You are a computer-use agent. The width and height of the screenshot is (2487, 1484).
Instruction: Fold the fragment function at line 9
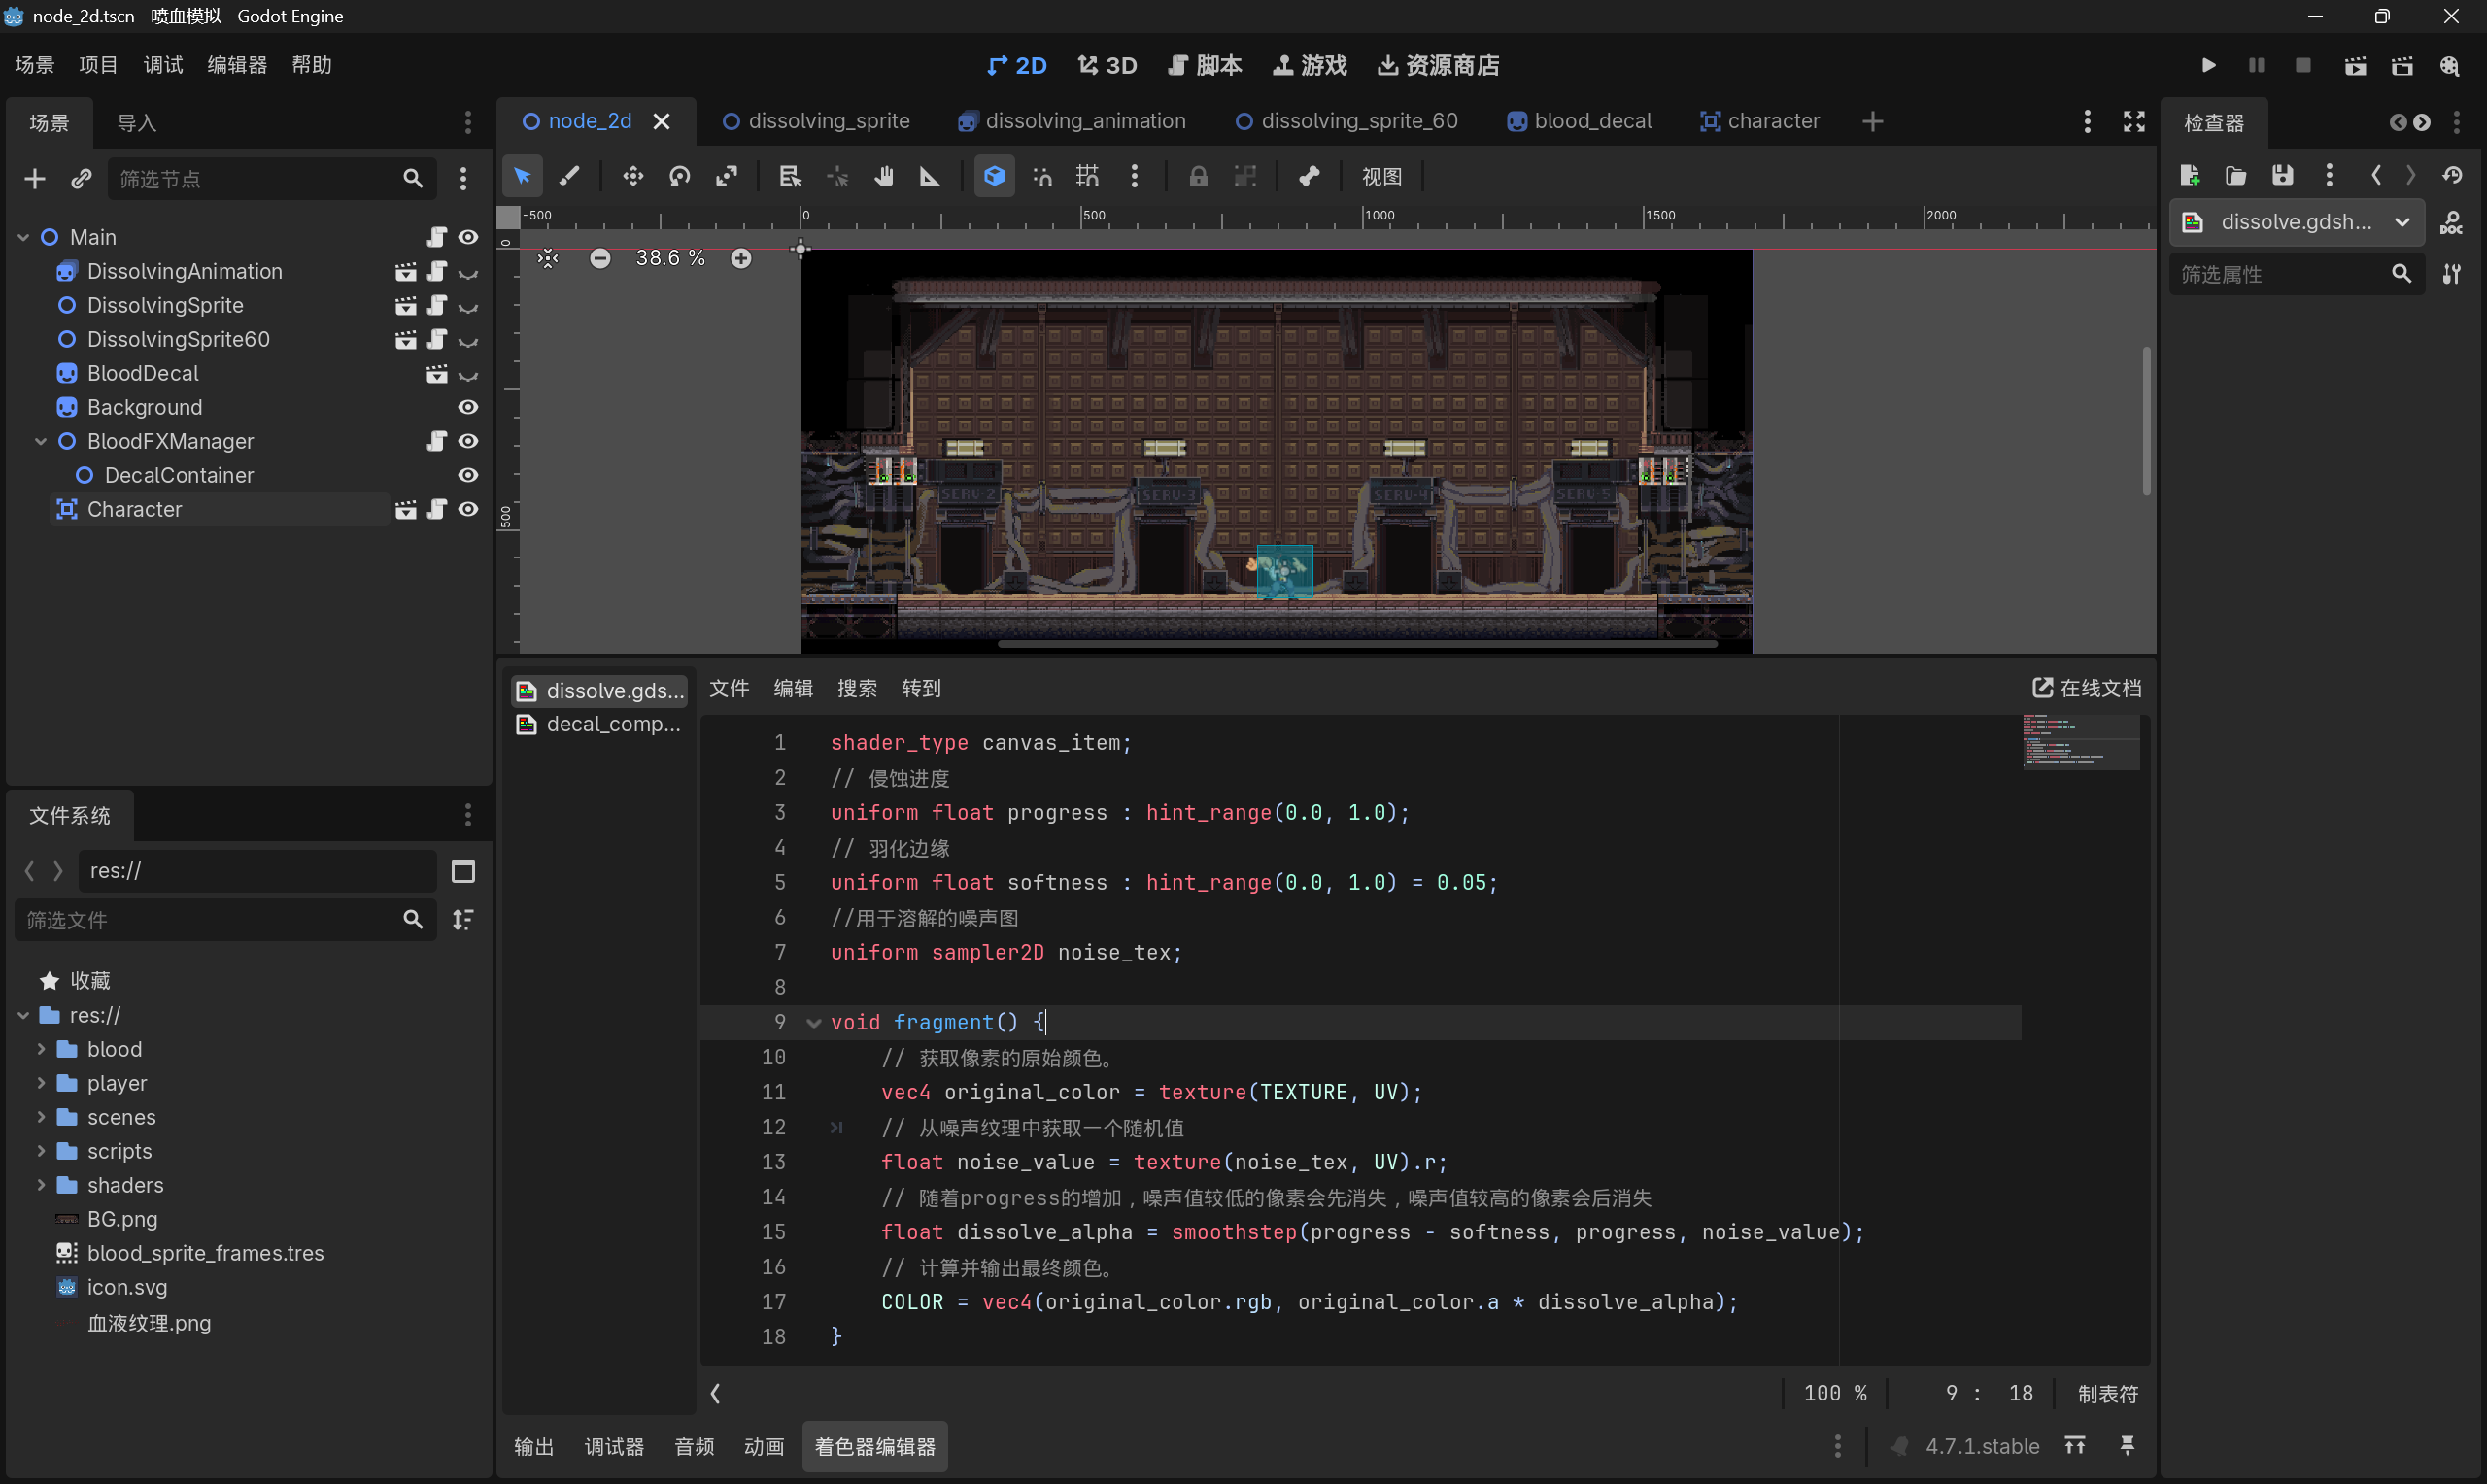[813, 1022]
